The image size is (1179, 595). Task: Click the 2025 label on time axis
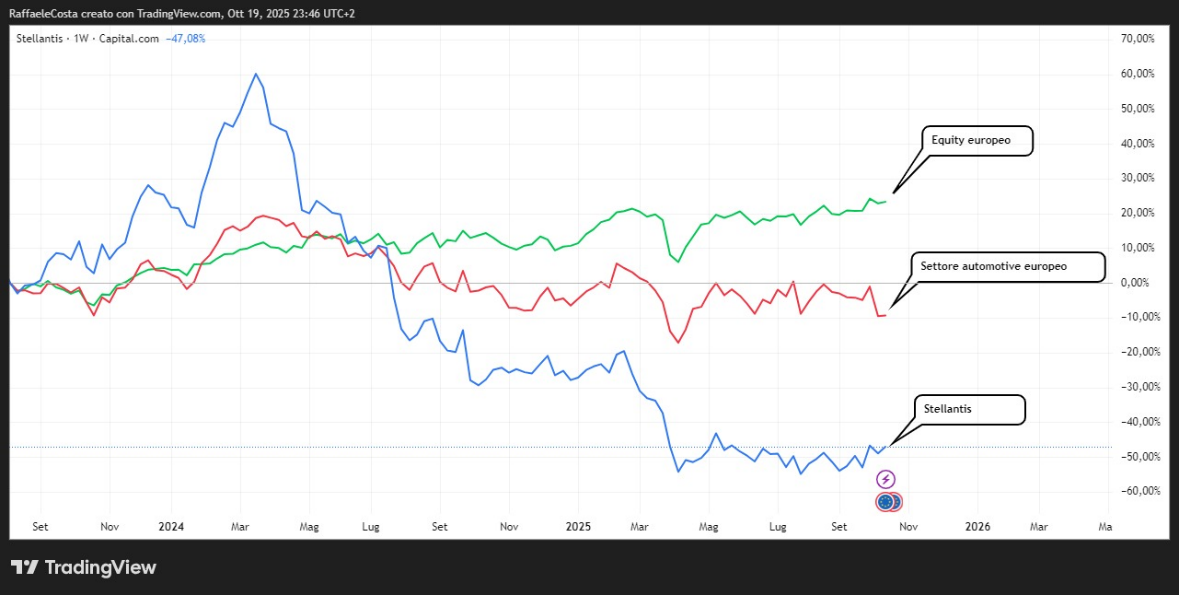click(x=579, y=525)
